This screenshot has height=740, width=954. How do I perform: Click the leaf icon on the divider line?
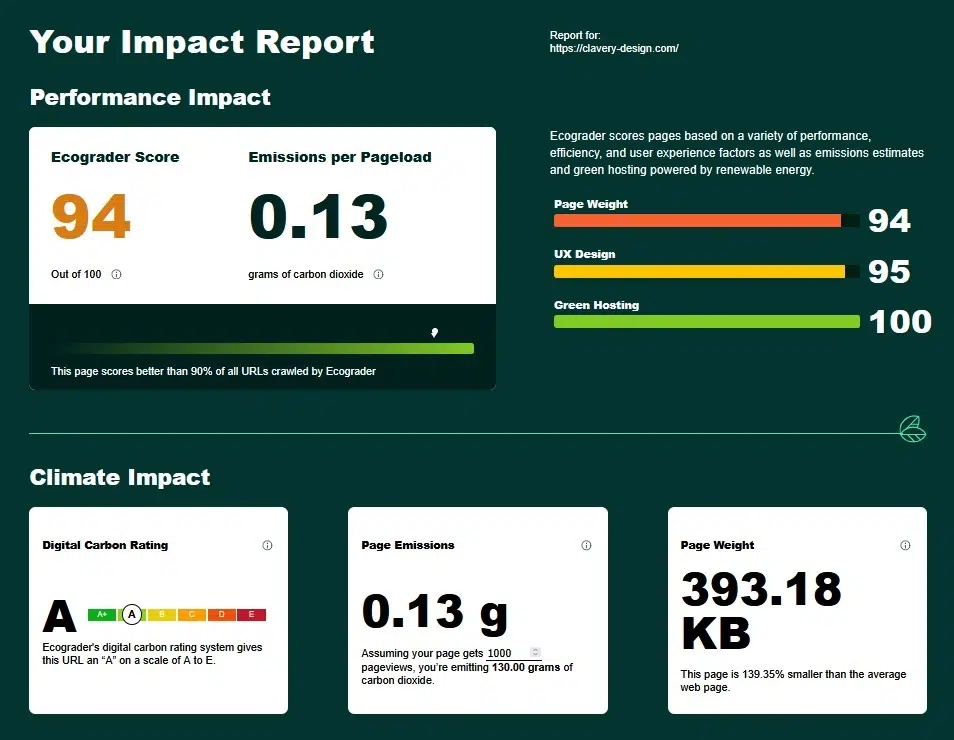[x=913, y=429]
